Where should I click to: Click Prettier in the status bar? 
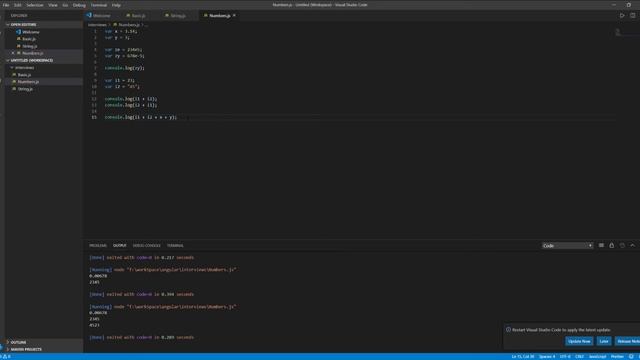click(617, 356)
